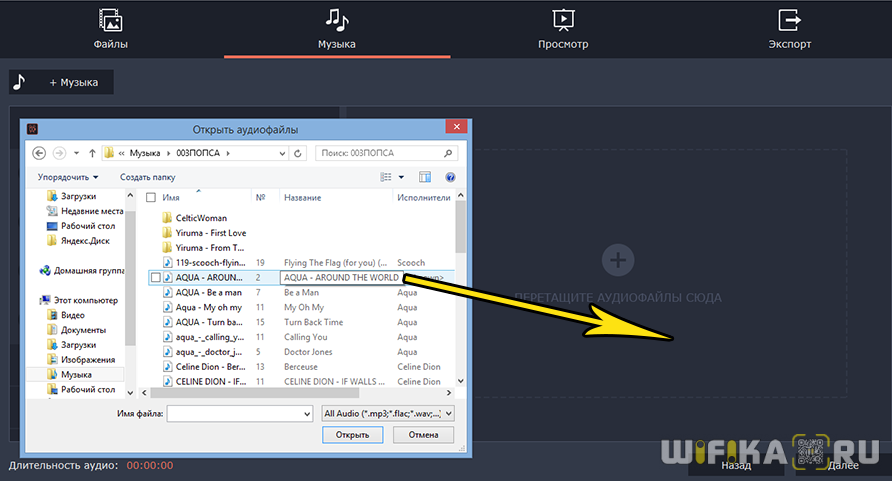Check the AQUA - AROUND file checkbox

[154, 277]
